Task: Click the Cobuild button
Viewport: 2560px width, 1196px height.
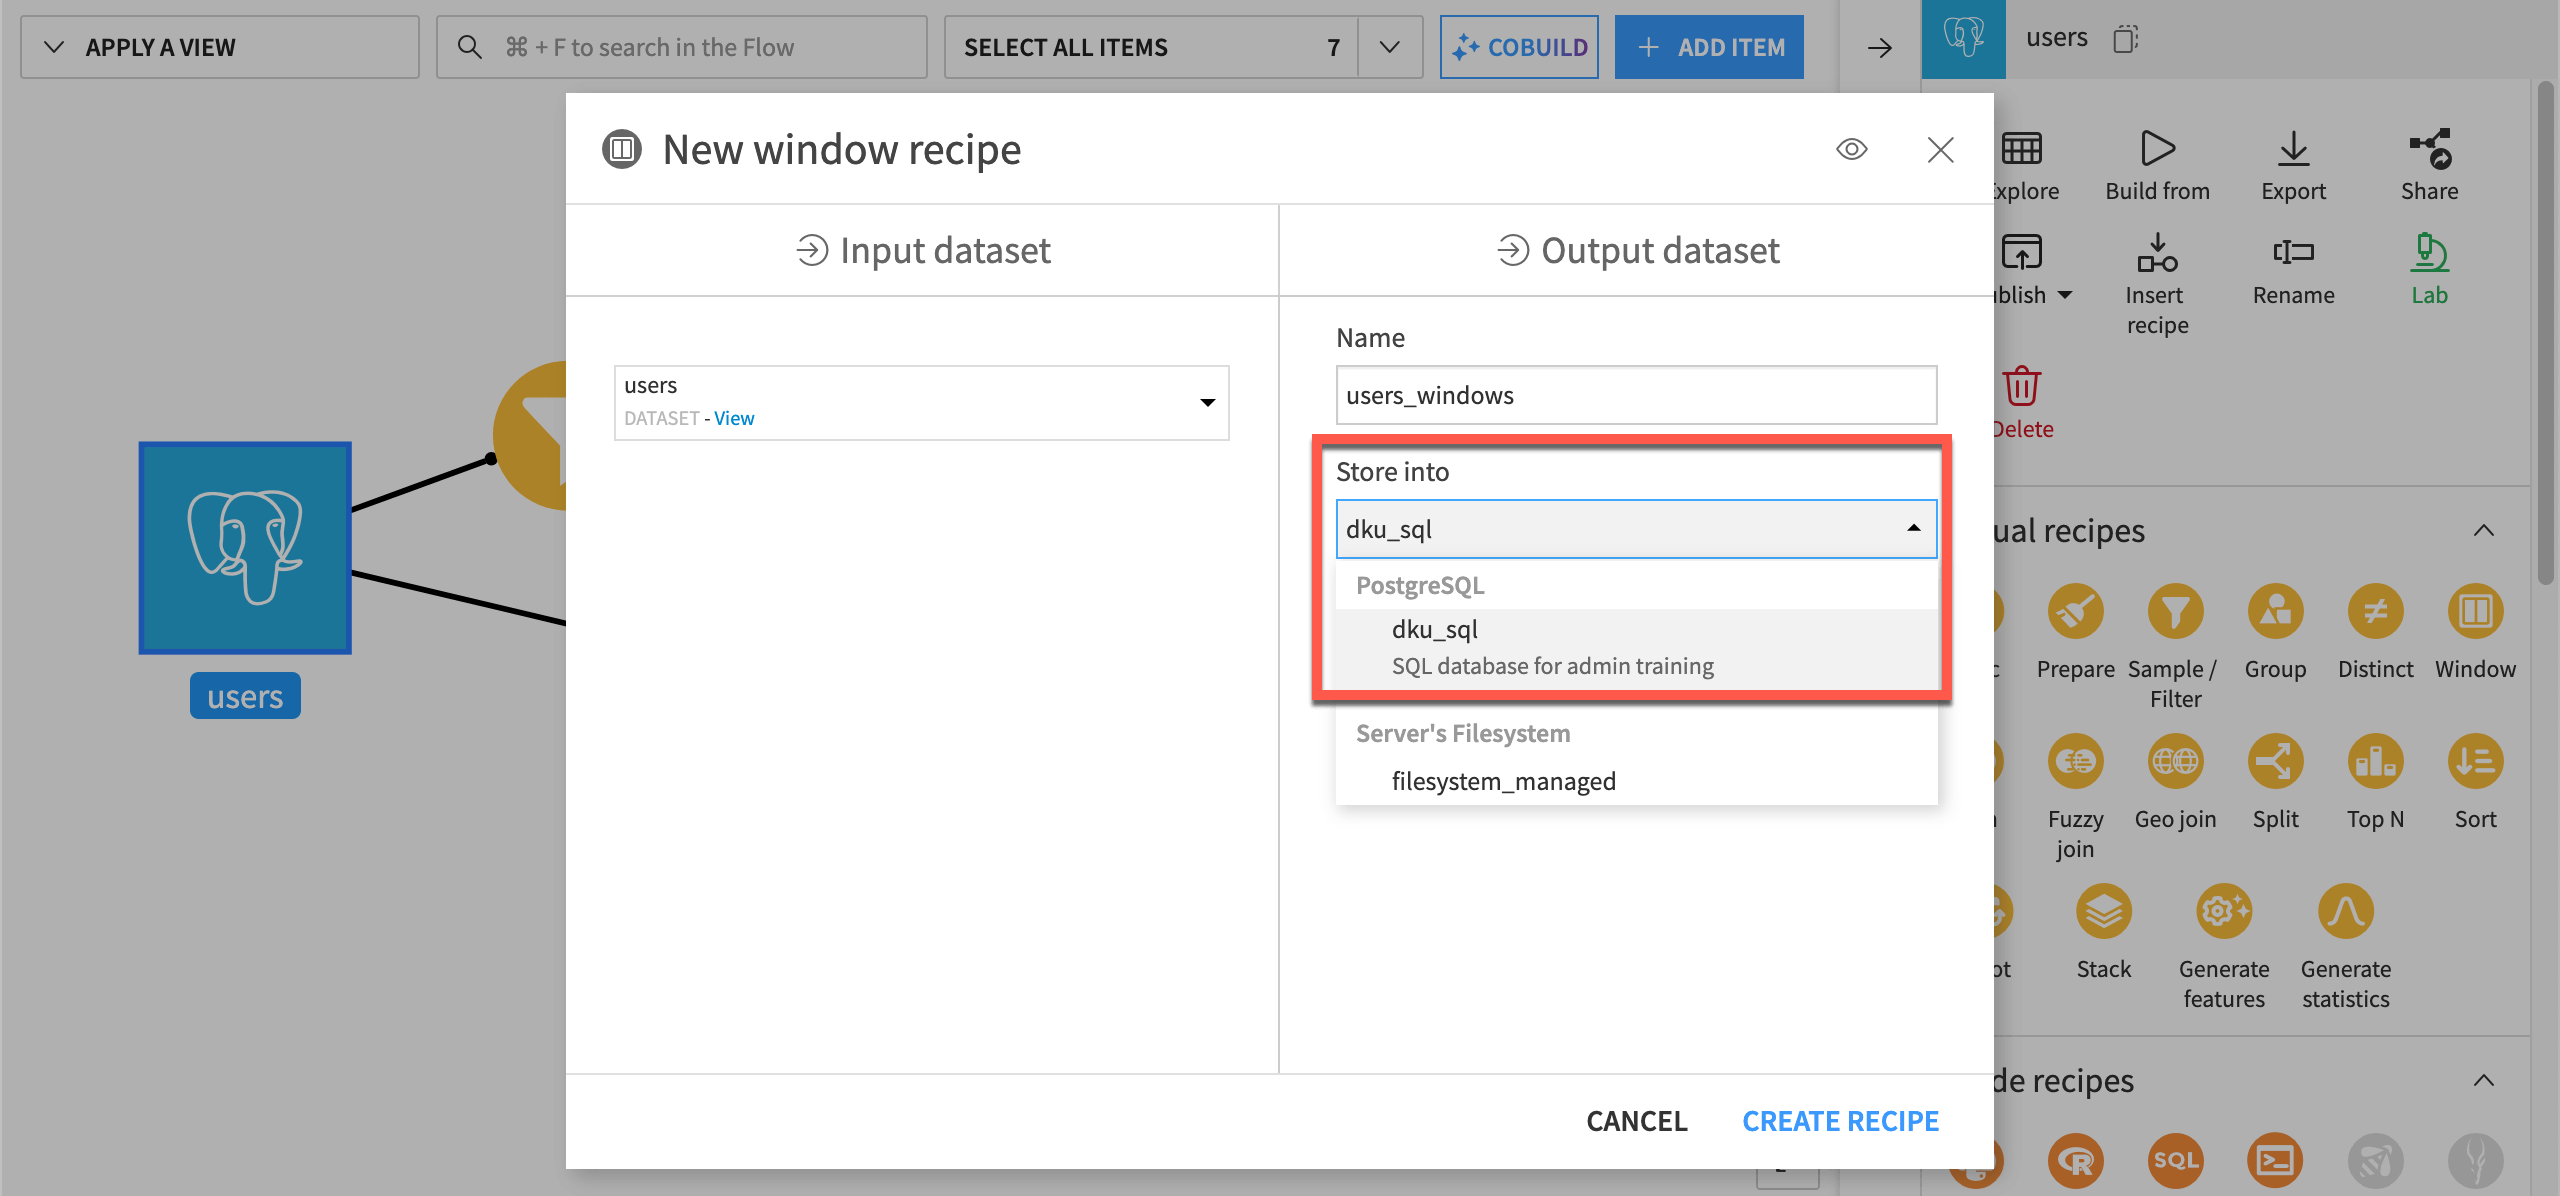Action: click(1519, 47)
